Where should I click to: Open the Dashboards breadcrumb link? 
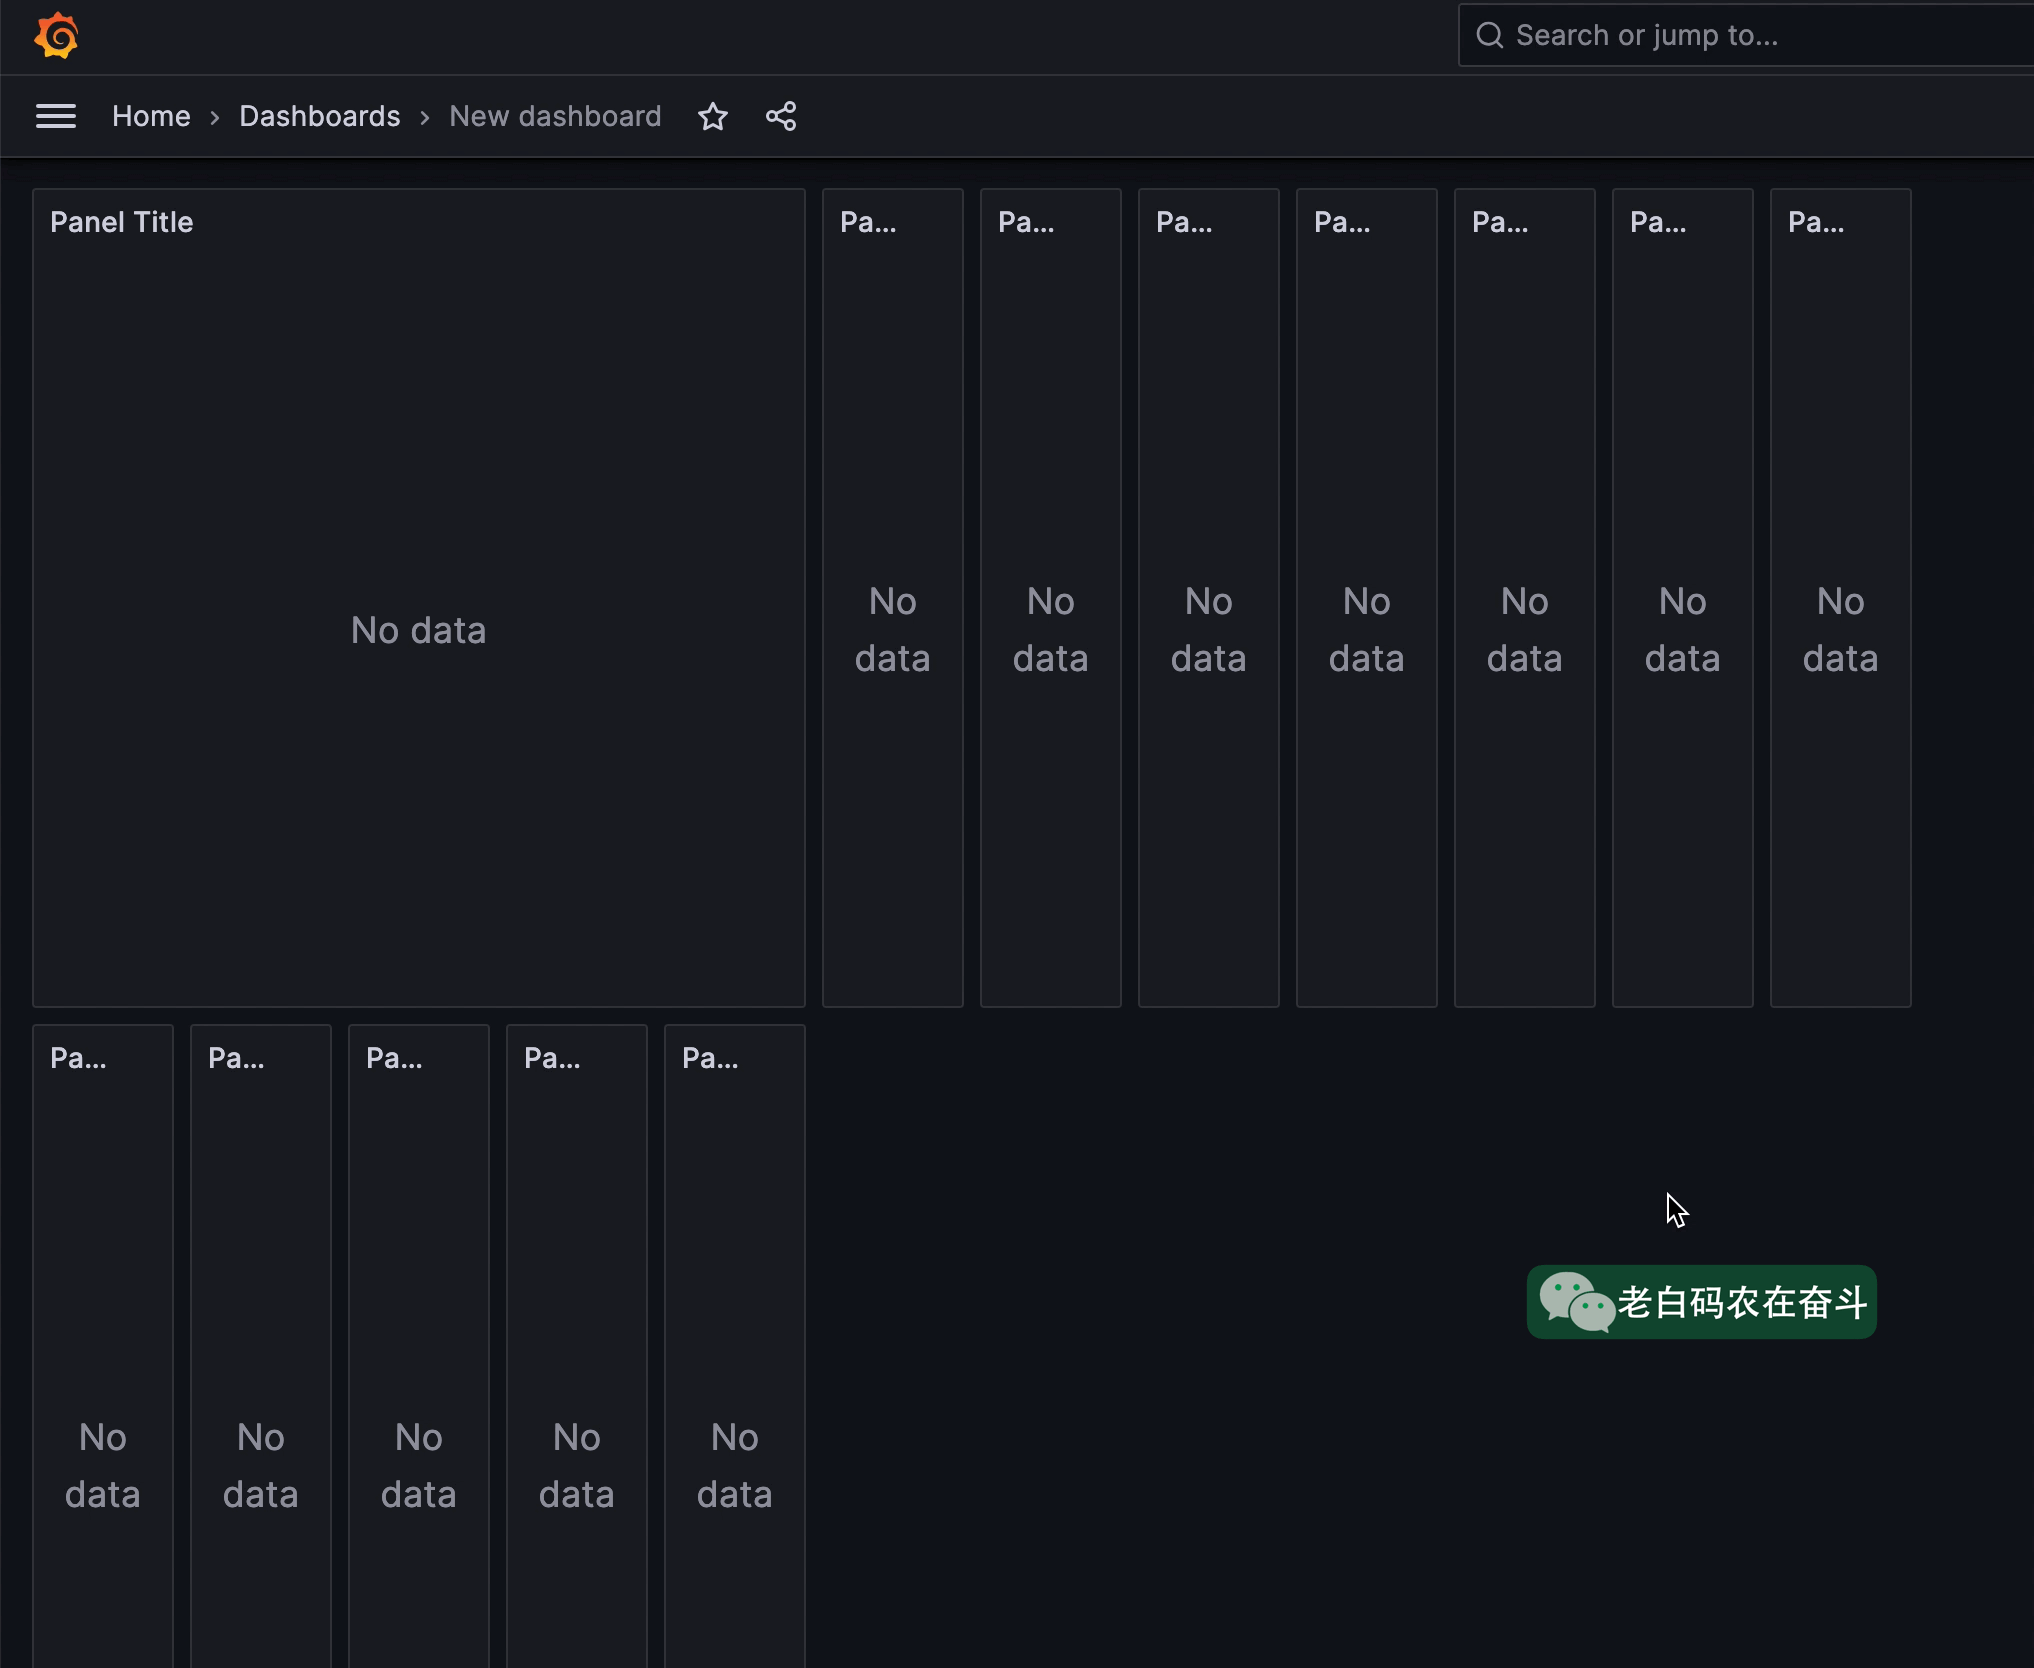320,116
